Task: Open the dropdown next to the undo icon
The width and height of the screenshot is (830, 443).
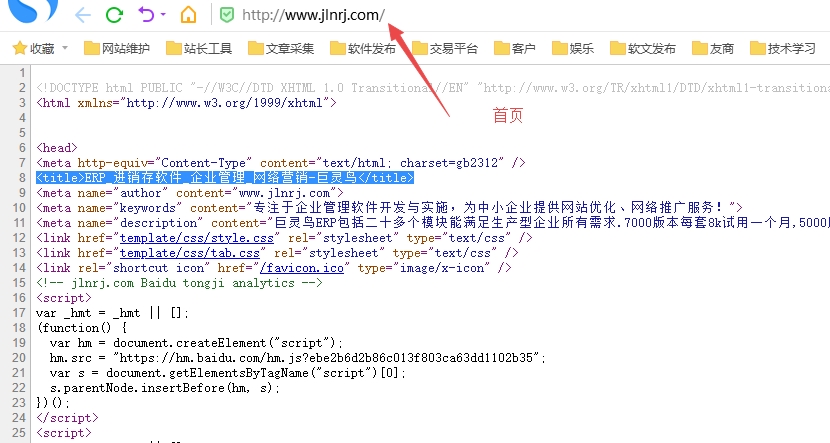Action: 162,15
